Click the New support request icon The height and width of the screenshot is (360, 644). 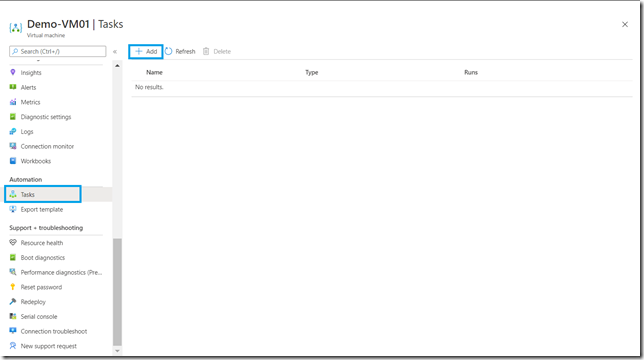pos(13,346)
